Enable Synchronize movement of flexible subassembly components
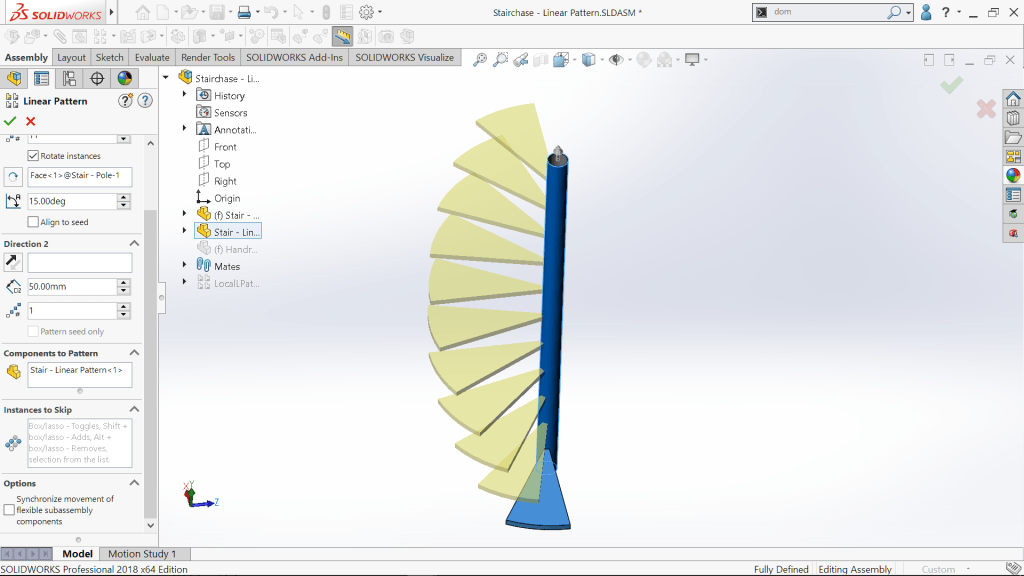 click(9, 510)
